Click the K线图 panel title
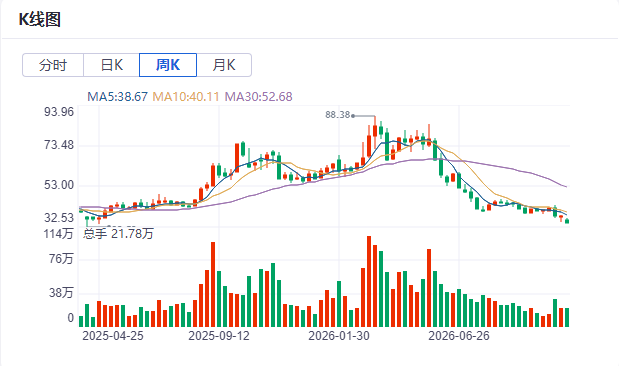Image resolution: width=619 pixels, height=366 pixels. 40,19
